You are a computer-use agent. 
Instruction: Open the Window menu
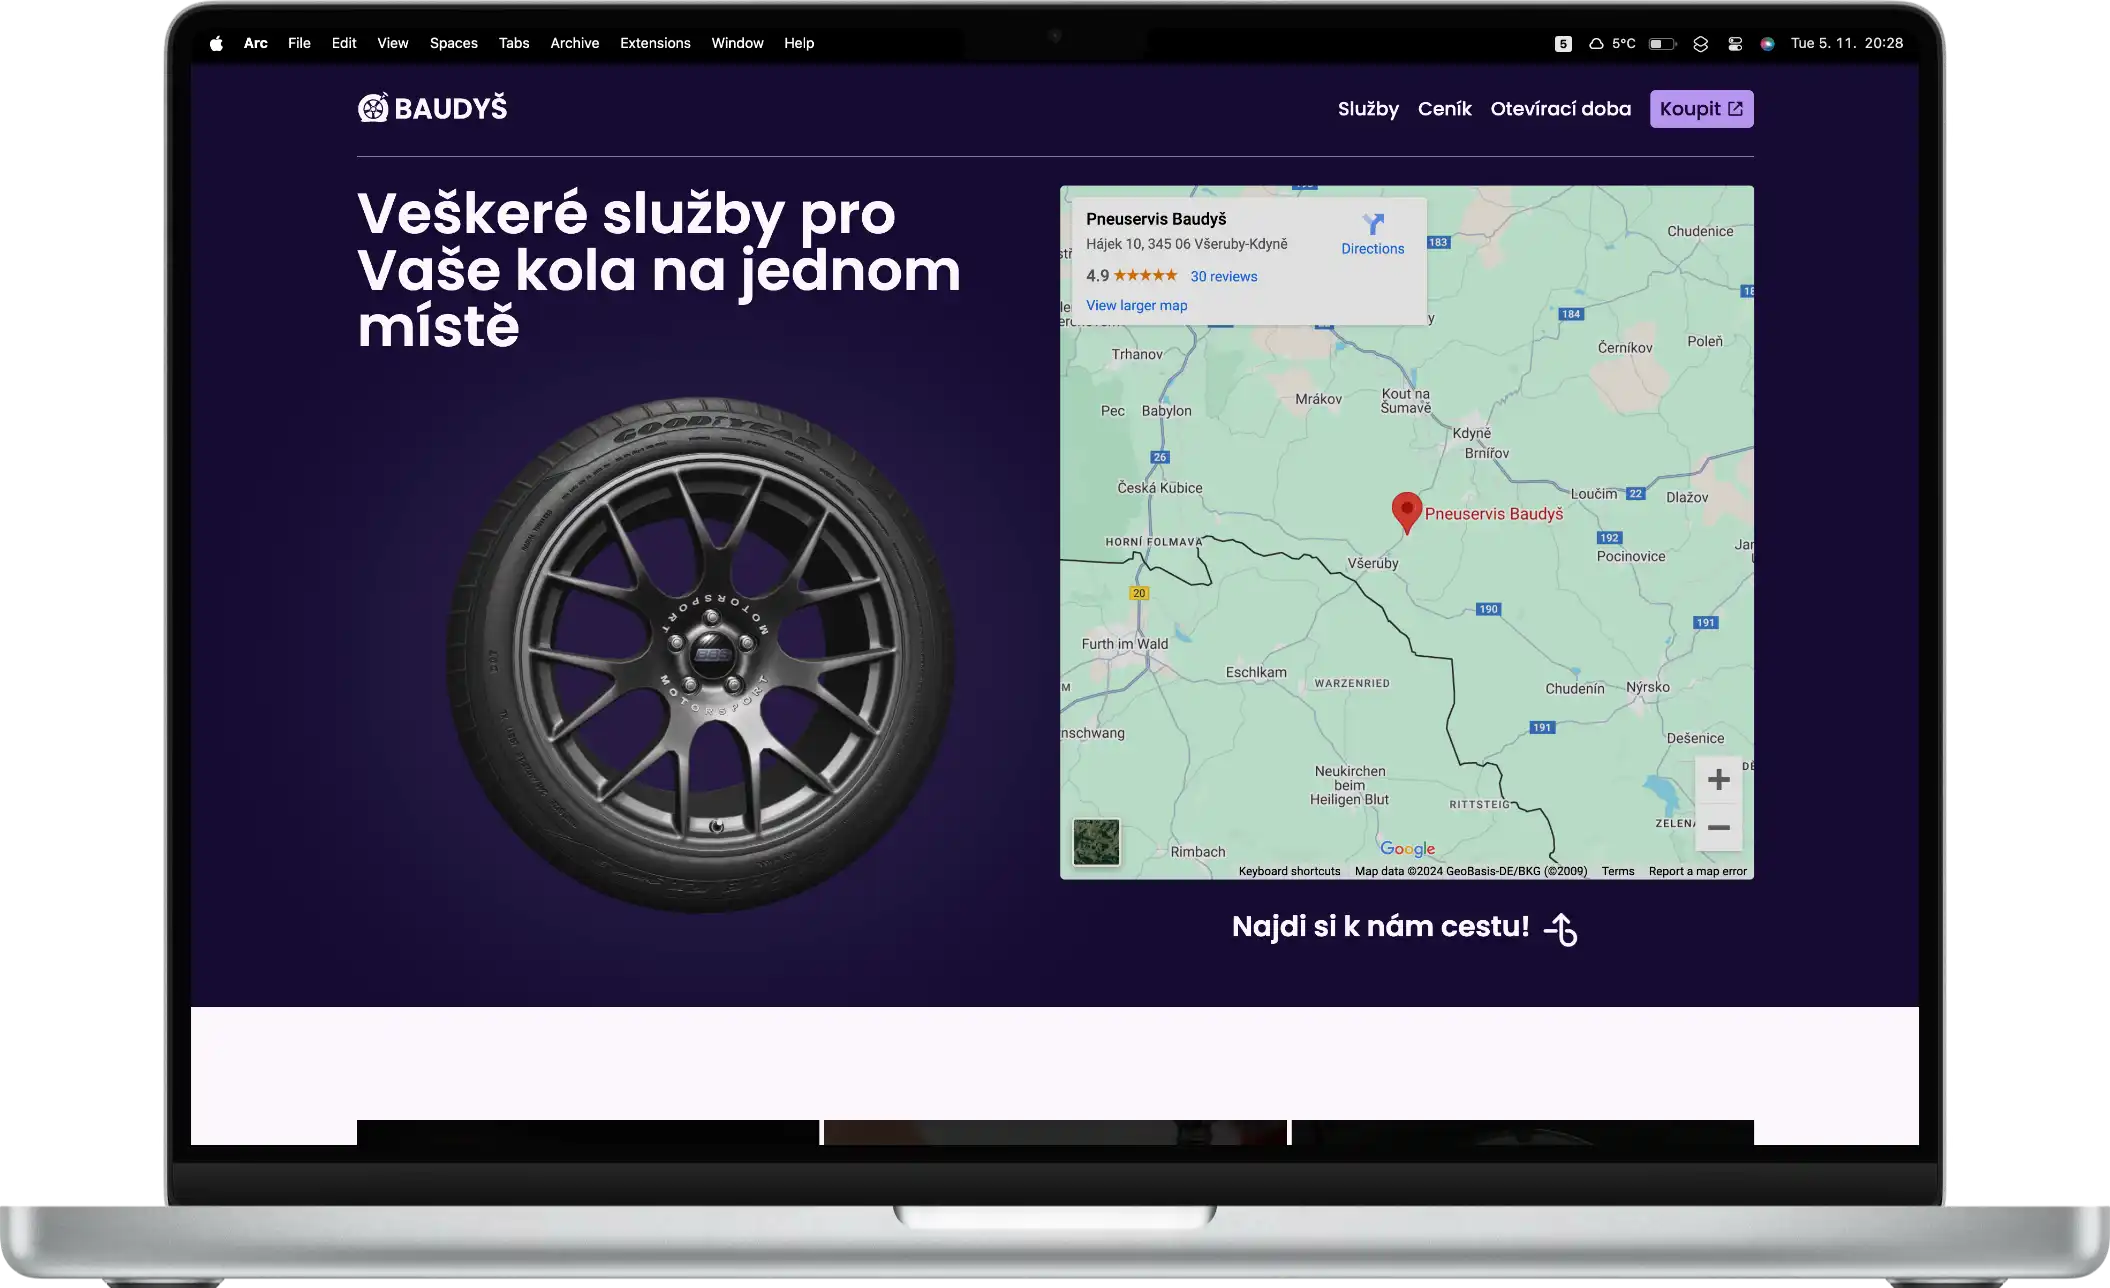pos(737,43)
